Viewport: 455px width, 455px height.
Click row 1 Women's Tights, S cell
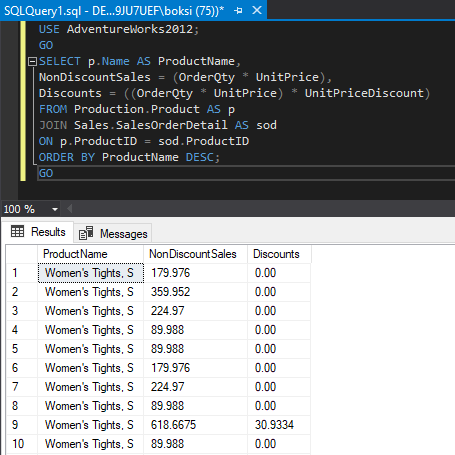pyautogui.click(x=91, y=273)
